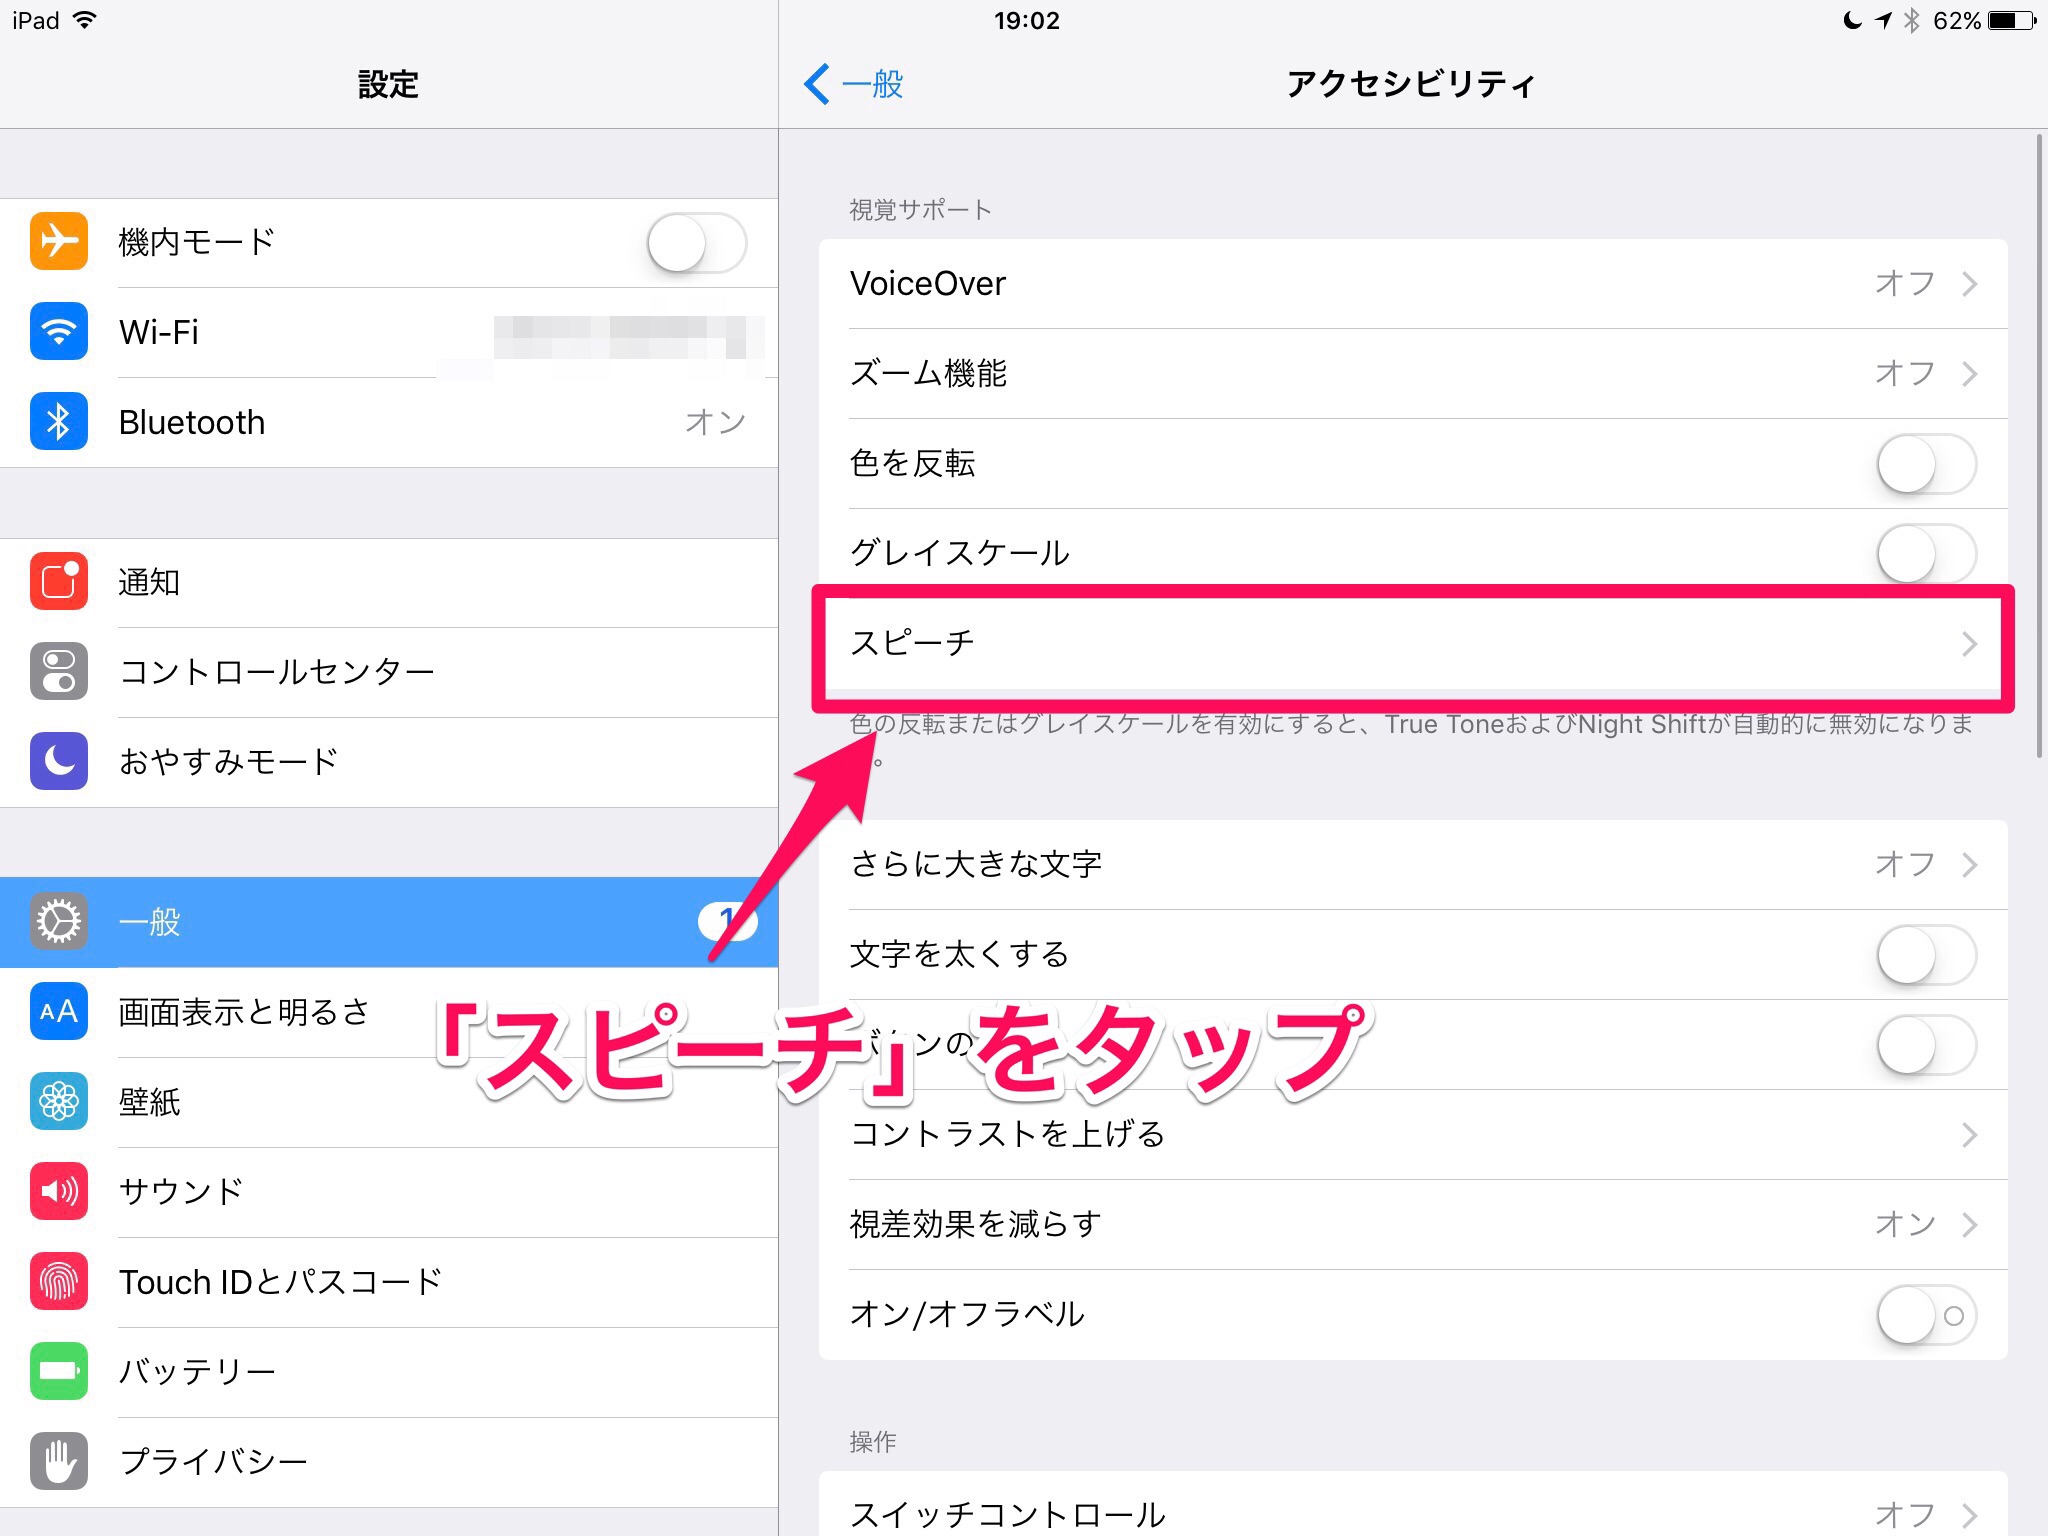
Task: Open the red Notifications (通知) icon
Action: coord(58,582)
